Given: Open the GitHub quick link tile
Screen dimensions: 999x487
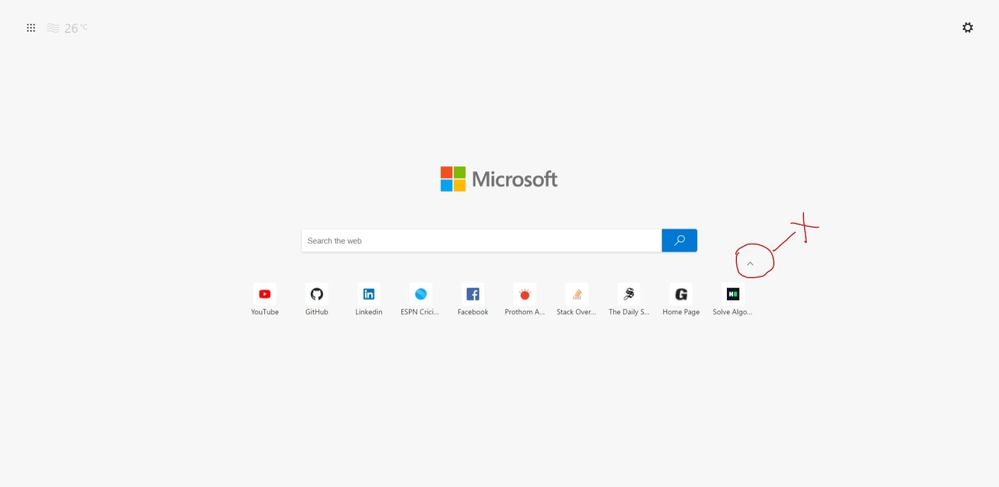Looking at the screenshot, I should tap(317, 300).
